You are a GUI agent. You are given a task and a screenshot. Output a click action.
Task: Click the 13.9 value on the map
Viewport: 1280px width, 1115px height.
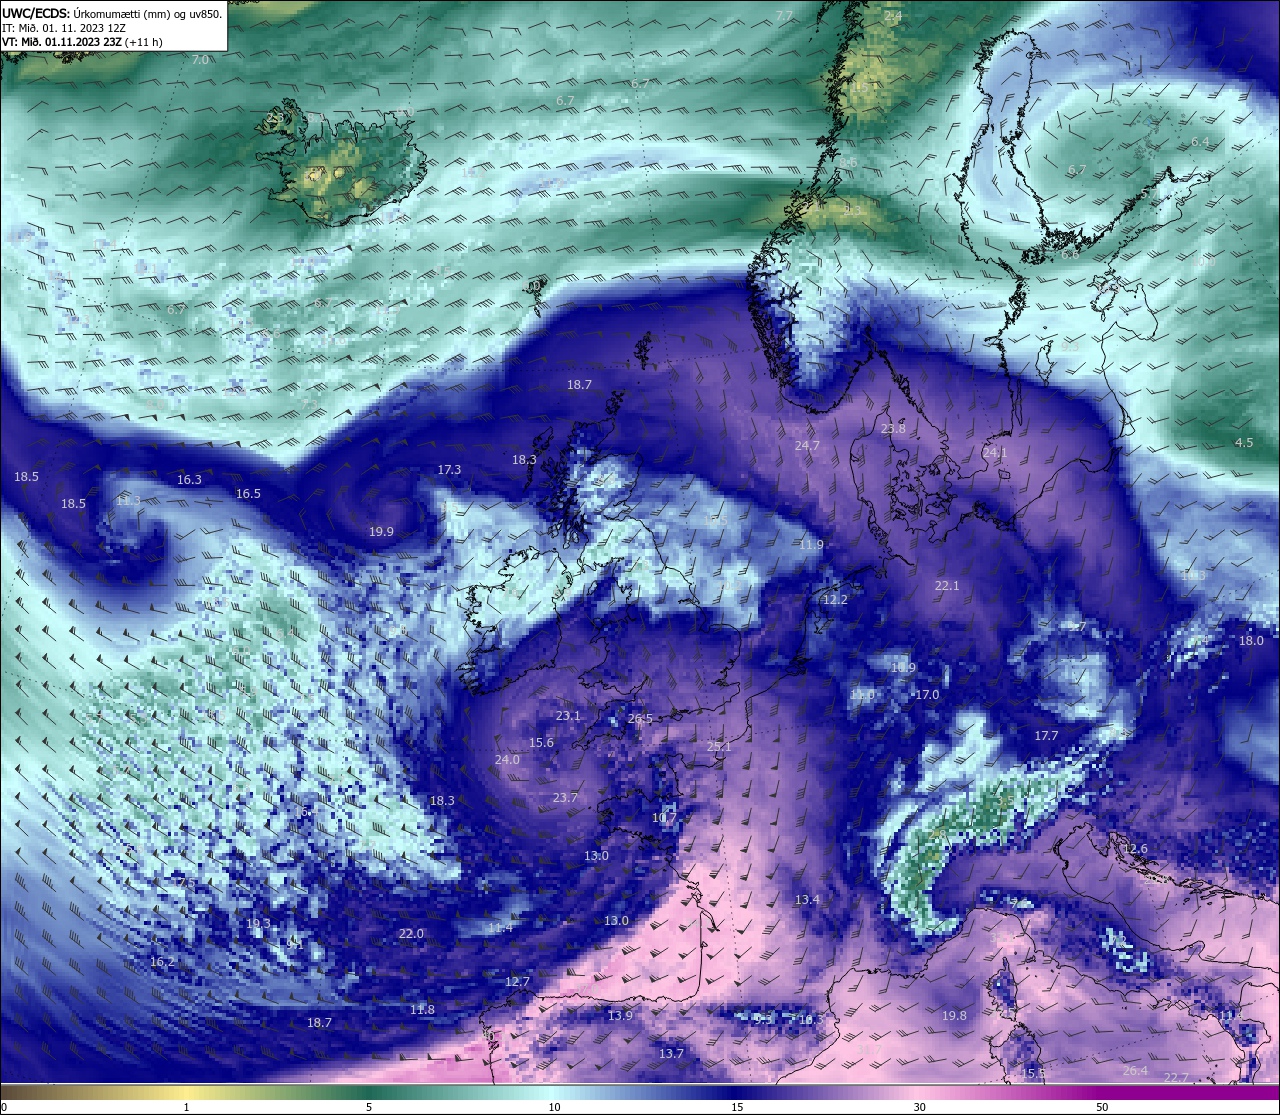tap(620, 1016)
